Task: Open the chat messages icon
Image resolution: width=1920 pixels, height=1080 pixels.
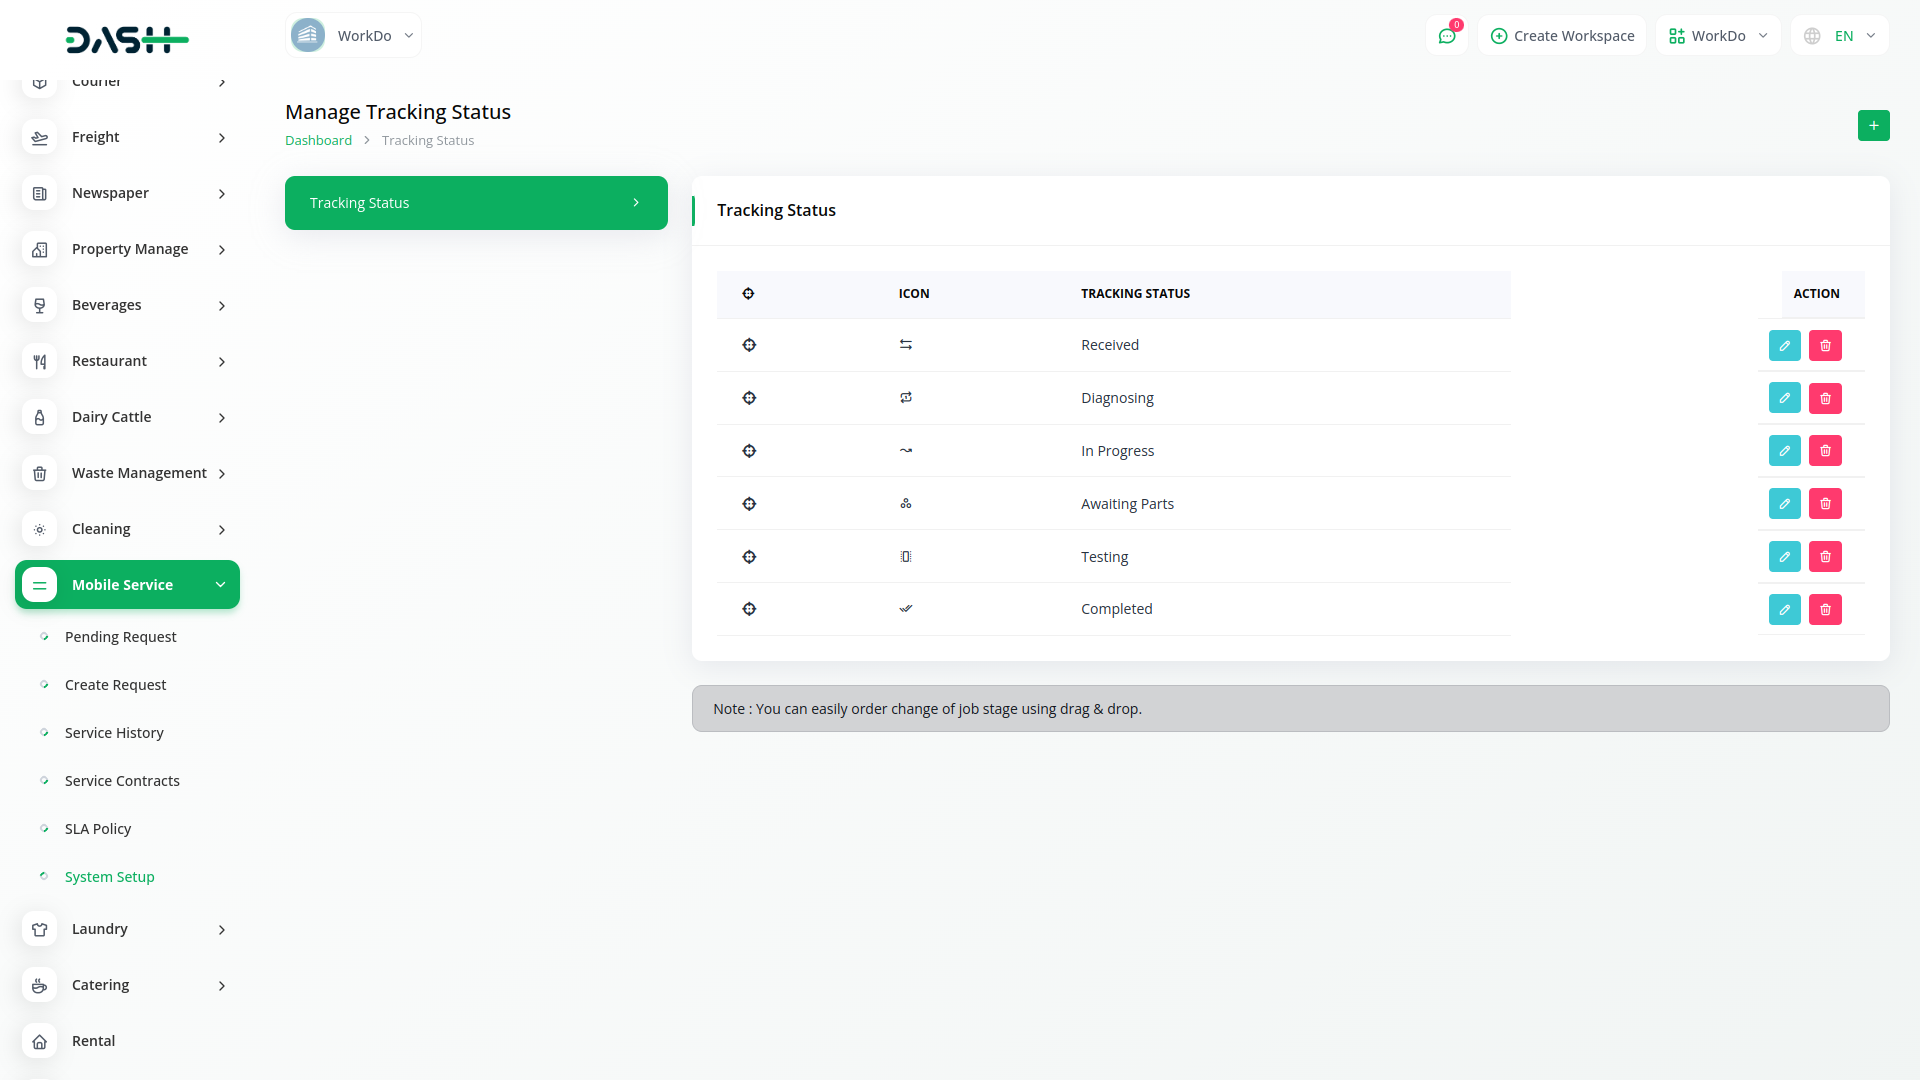Action: coord(1446,36)
